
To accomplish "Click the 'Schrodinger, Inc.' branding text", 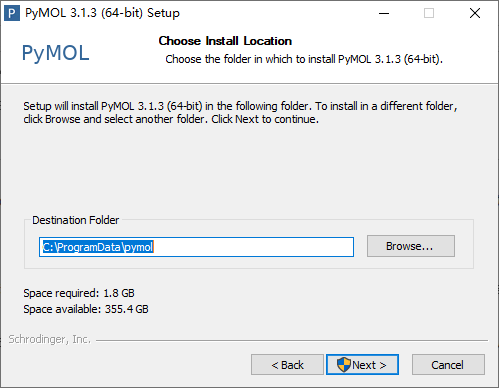I will [x=49, y=339].
